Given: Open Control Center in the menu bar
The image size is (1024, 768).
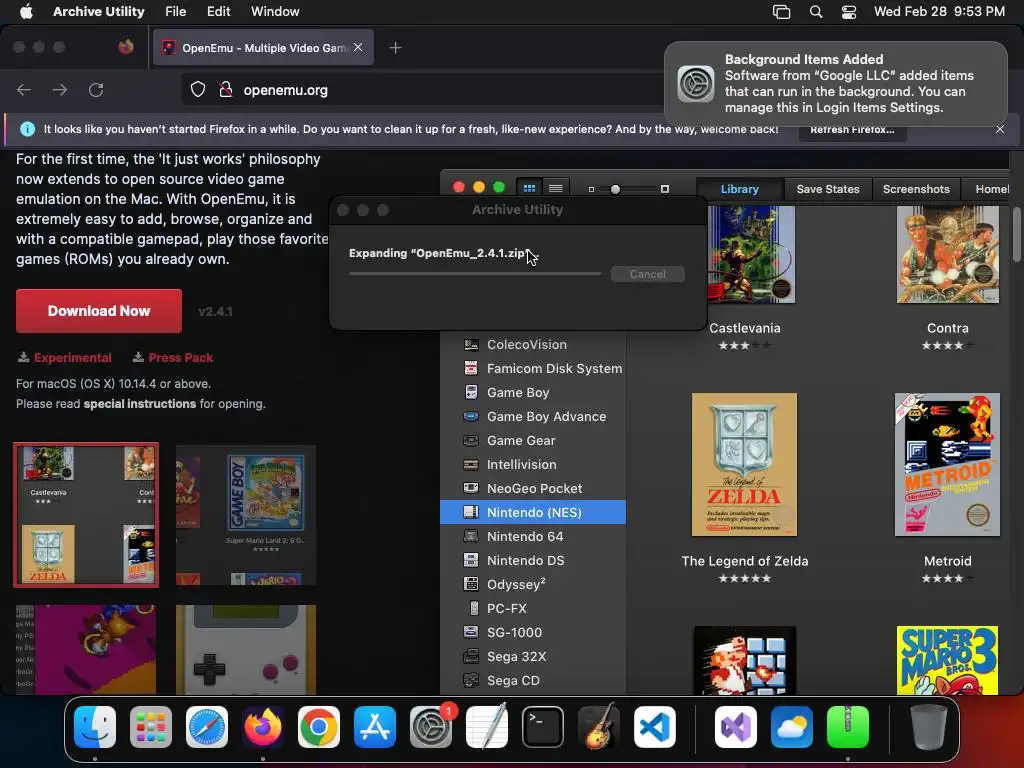Looking at the screenshot, I should [849, 12].
